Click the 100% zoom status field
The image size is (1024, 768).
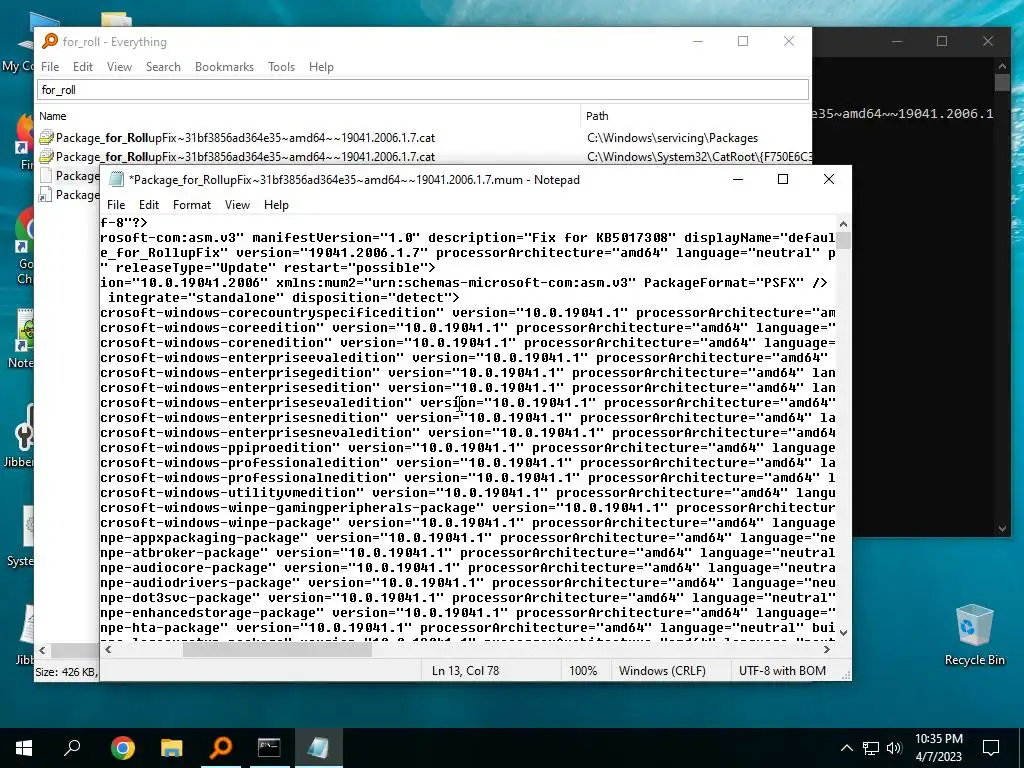[583, 671]
